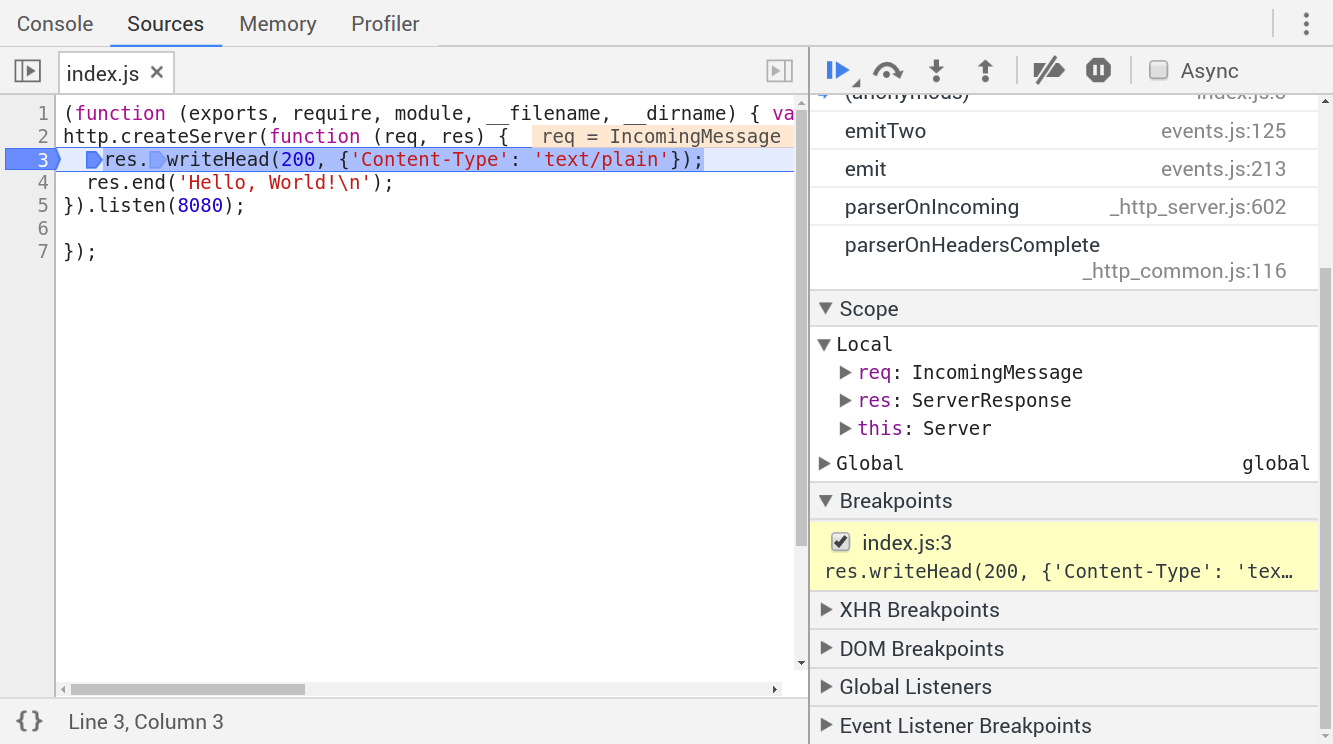Viewport: 1333px width, 744px height.
Task: Show the file navigator sidebar
Action: tap(27, 71)
